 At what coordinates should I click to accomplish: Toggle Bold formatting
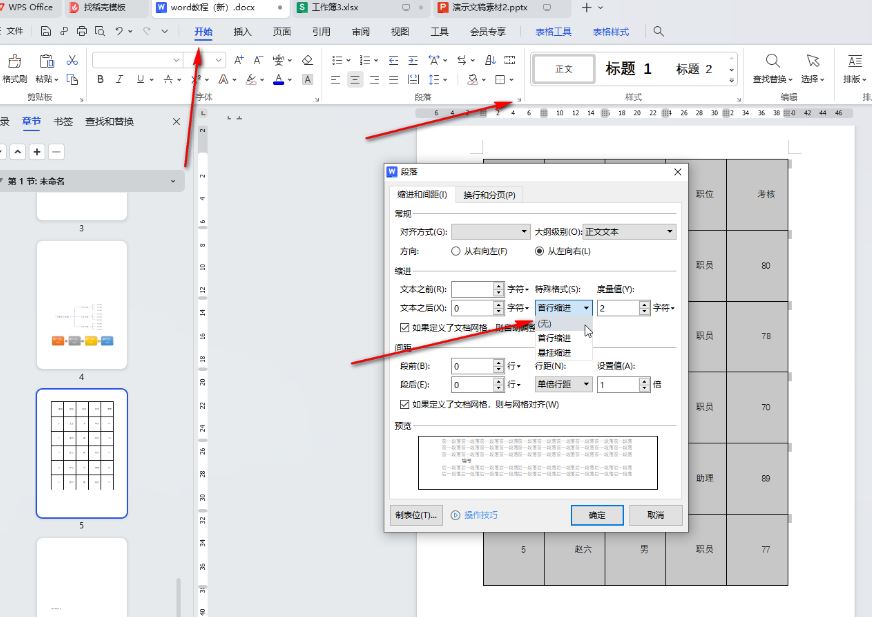(x=100, y=80)
